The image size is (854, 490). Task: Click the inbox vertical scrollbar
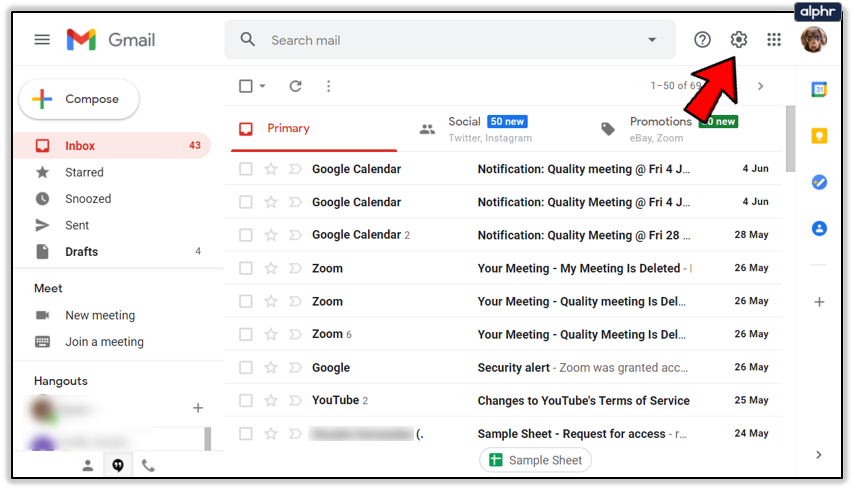point(790,139)
